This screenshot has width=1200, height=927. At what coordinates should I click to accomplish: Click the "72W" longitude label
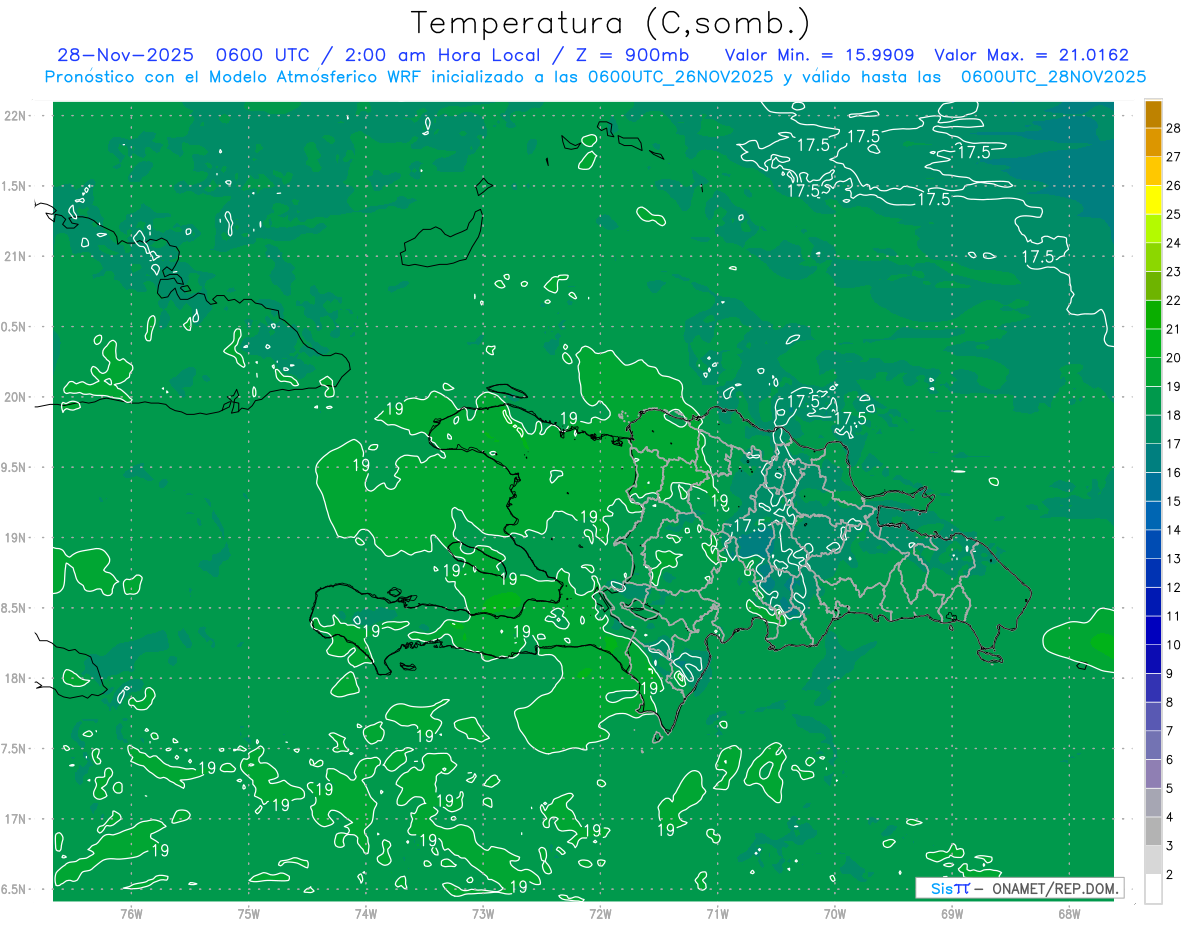(600, 913)
